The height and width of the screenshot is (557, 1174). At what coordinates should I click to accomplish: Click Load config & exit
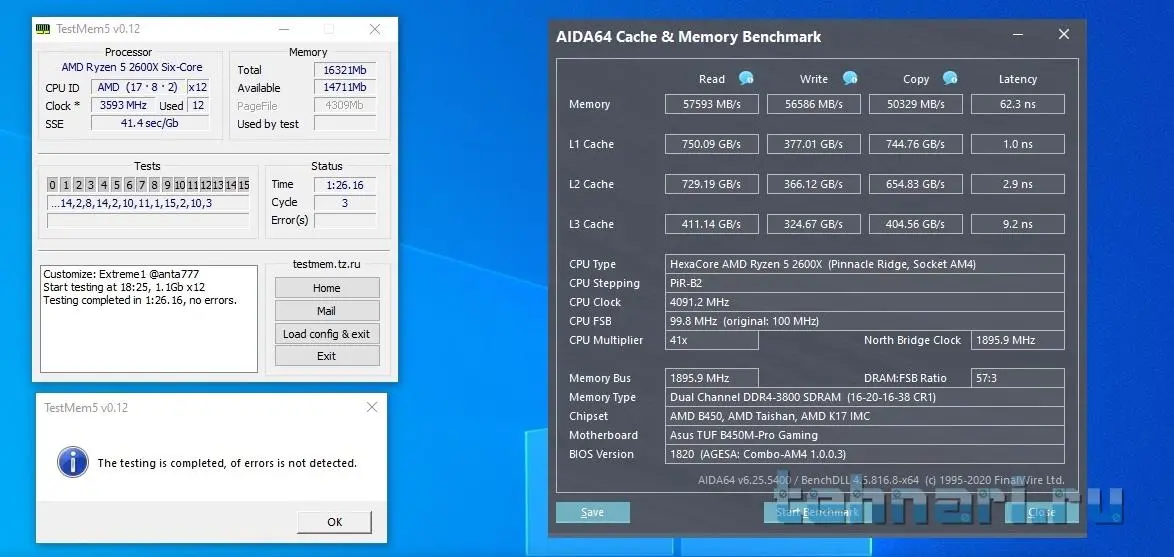pyautogui.click(x=326, y=334)
